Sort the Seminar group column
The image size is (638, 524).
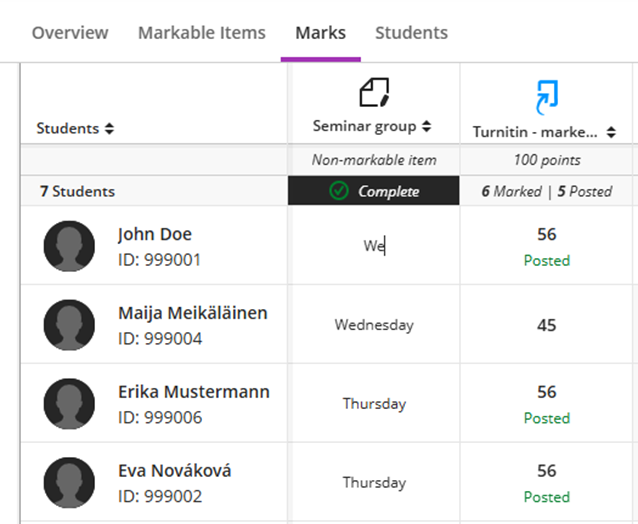[426, 127]
